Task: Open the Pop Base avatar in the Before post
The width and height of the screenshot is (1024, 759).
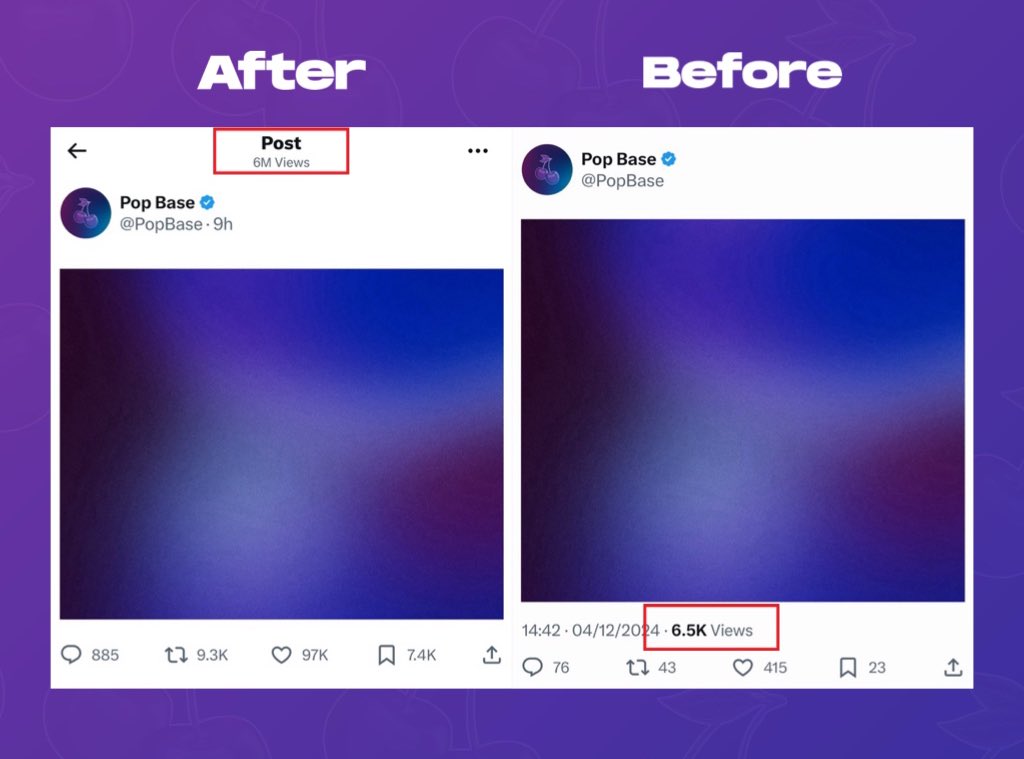Action: click(547, 169)
